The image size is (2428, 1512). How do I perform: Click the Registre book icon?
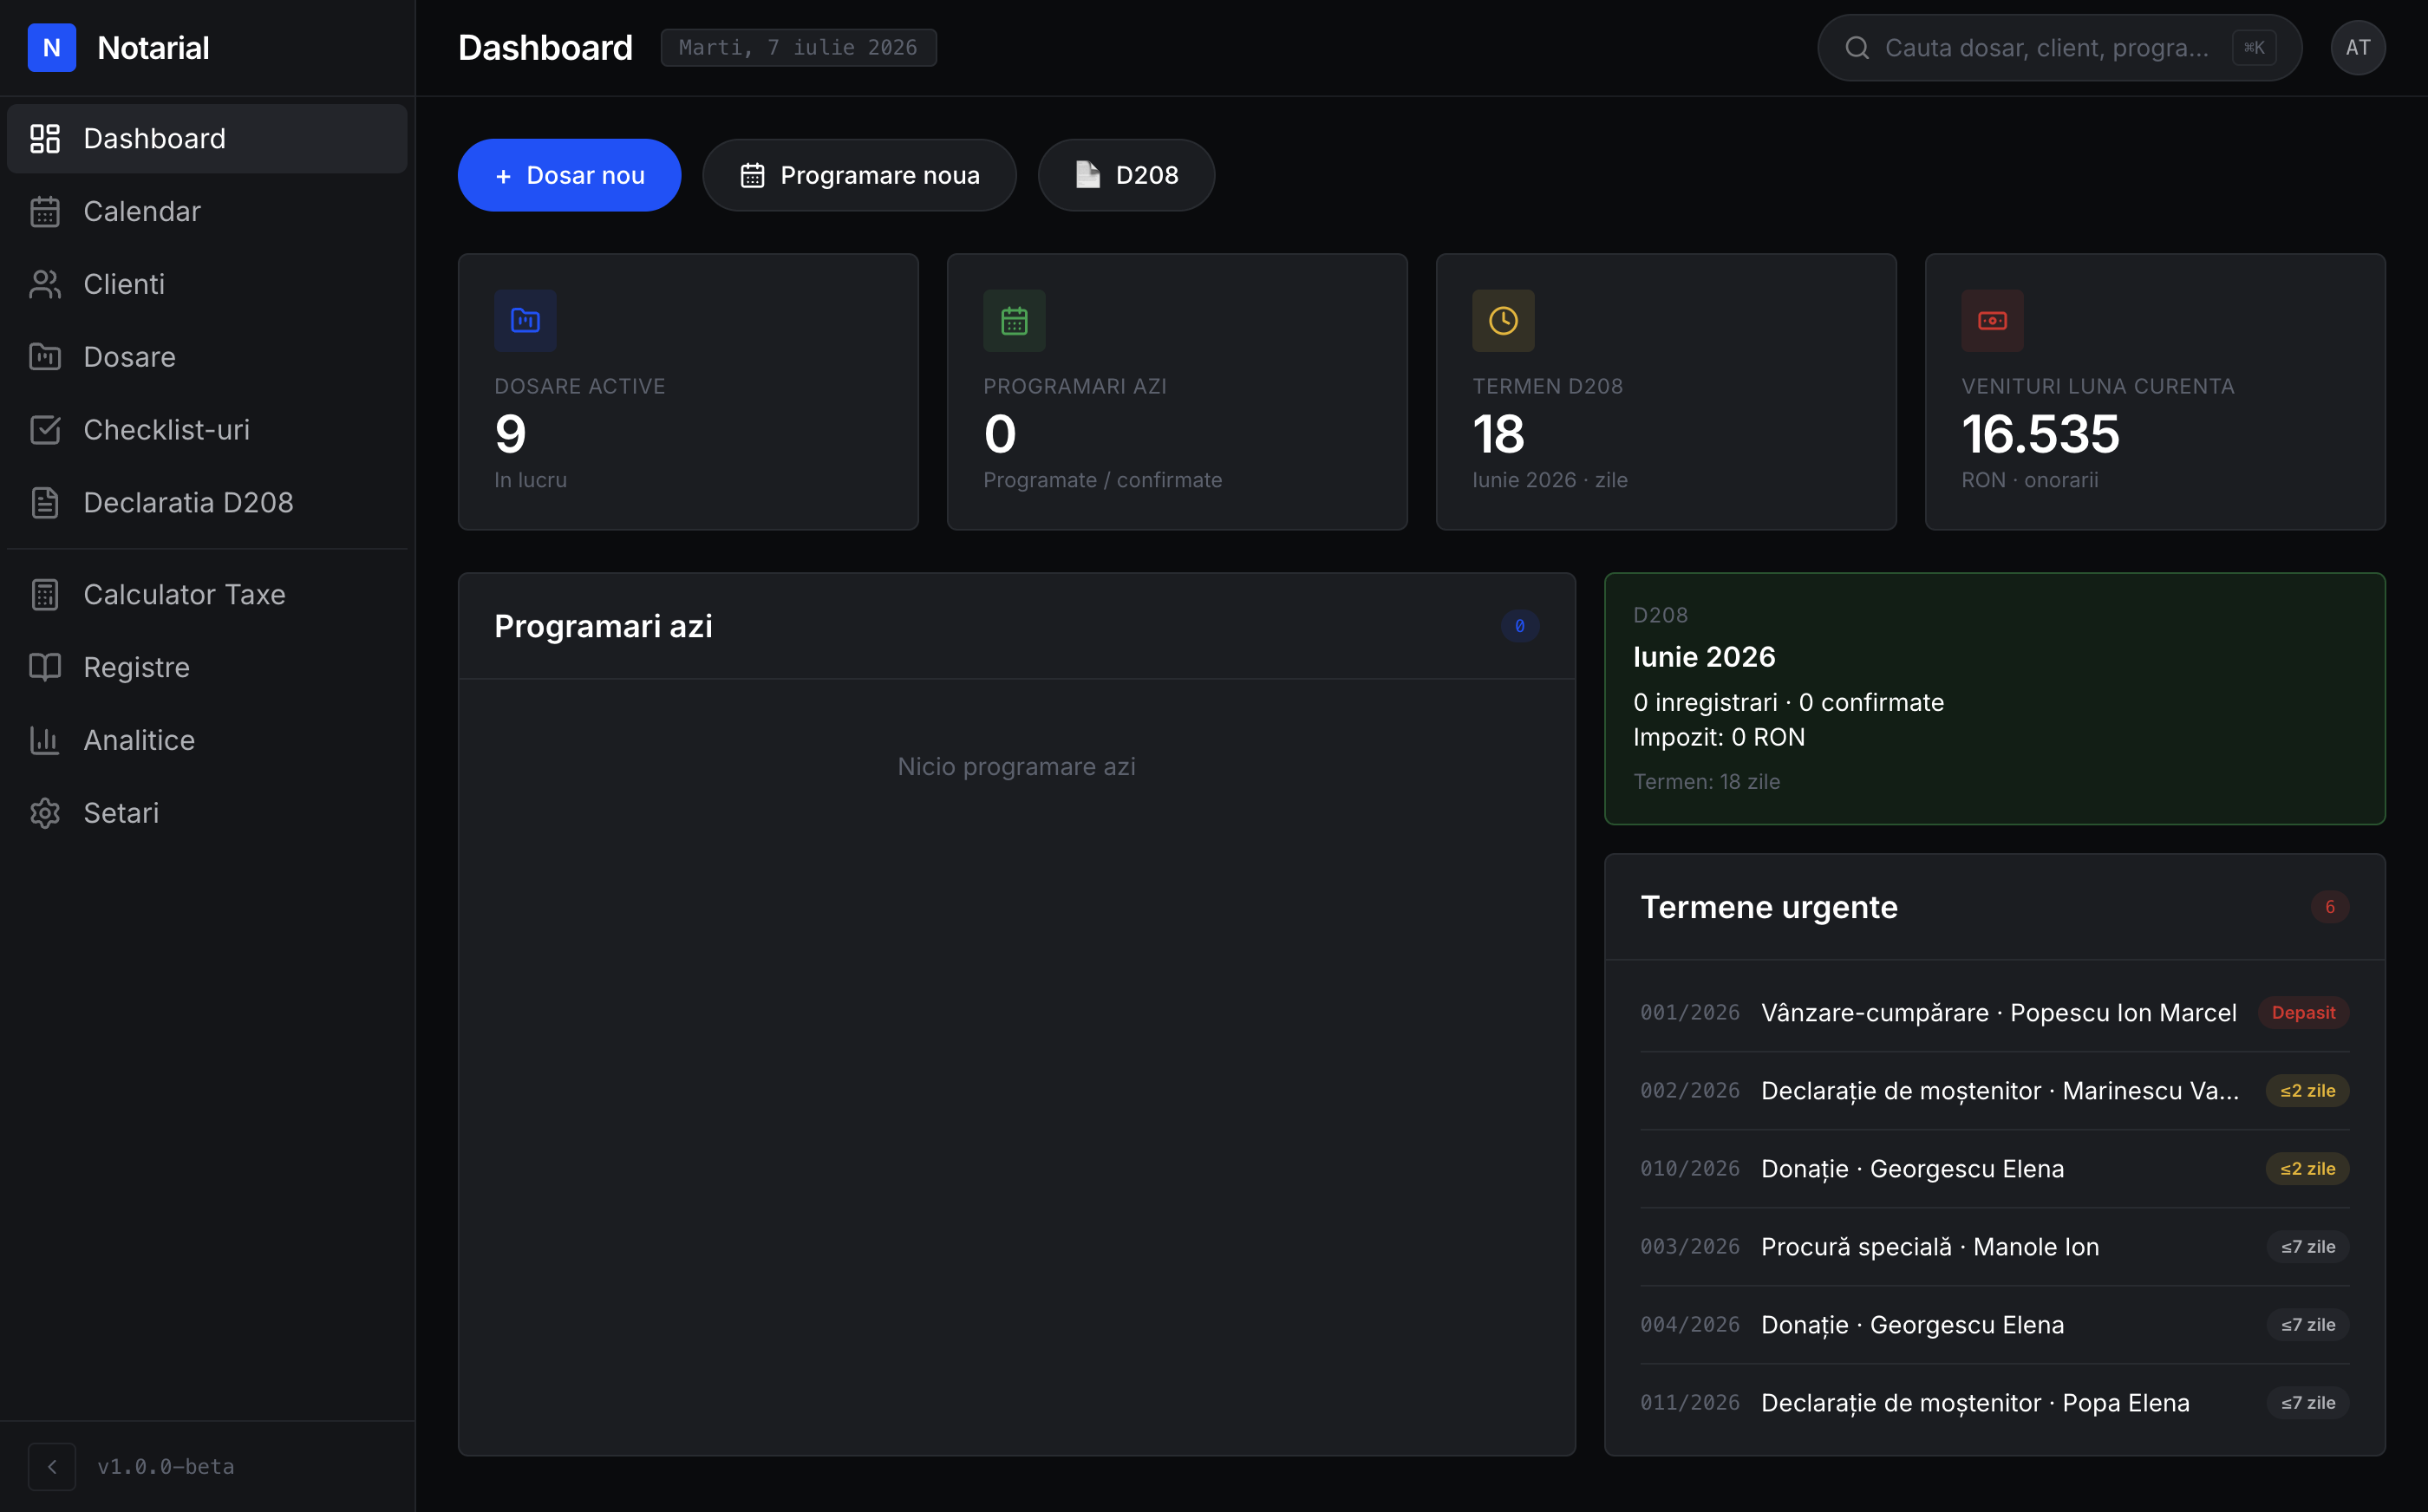pos(45,667)
